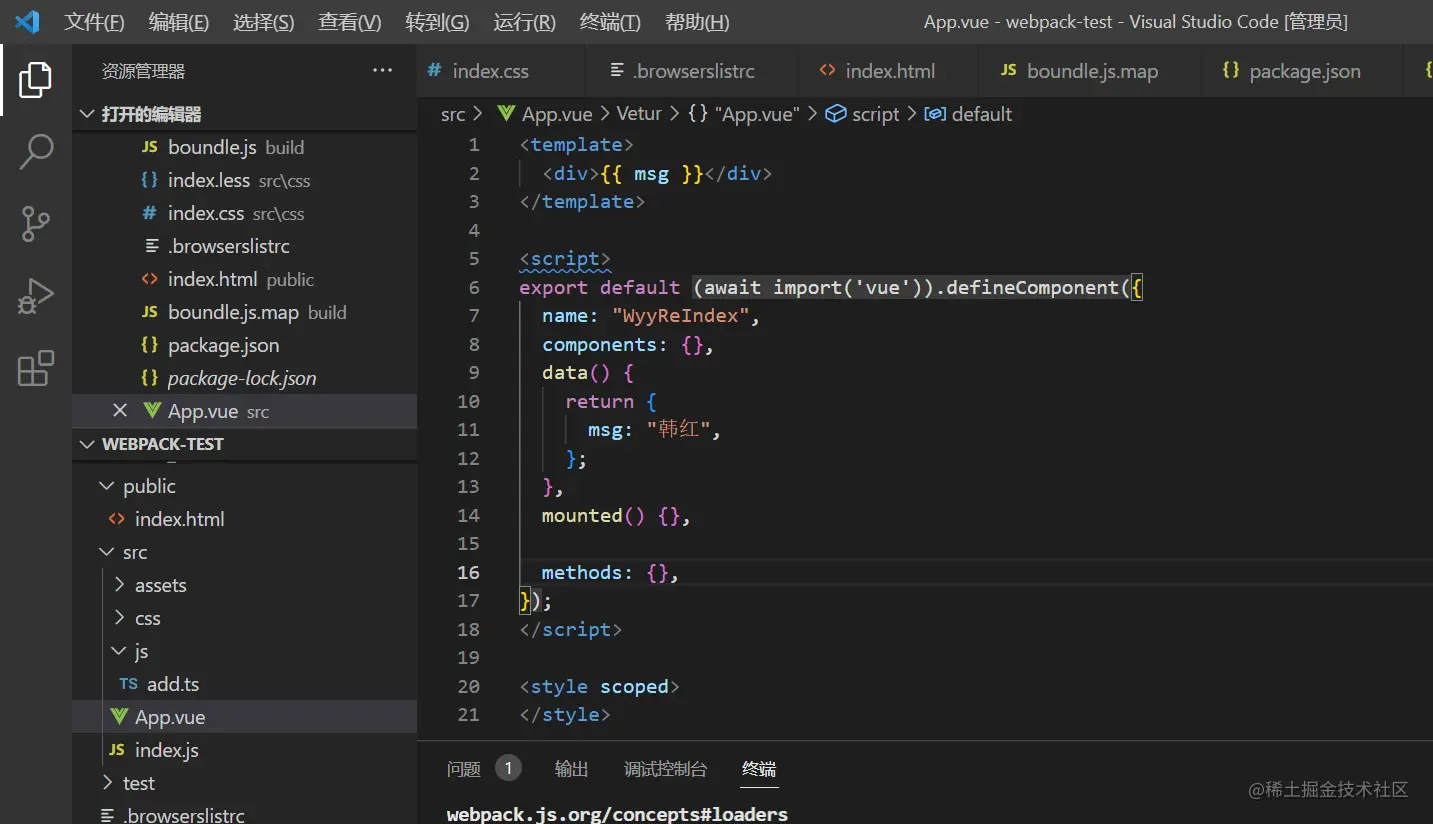Click the braces icon beside package.json in open editors
1433x824 pixels.
[x=150, y=345]
